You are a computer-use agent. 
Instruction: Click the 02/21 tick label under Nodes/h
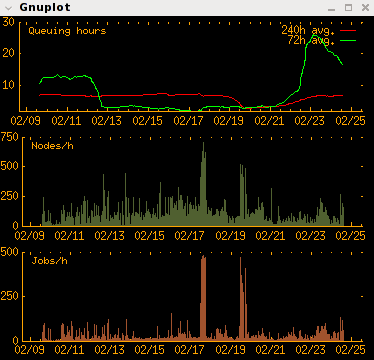click(270, 236)
